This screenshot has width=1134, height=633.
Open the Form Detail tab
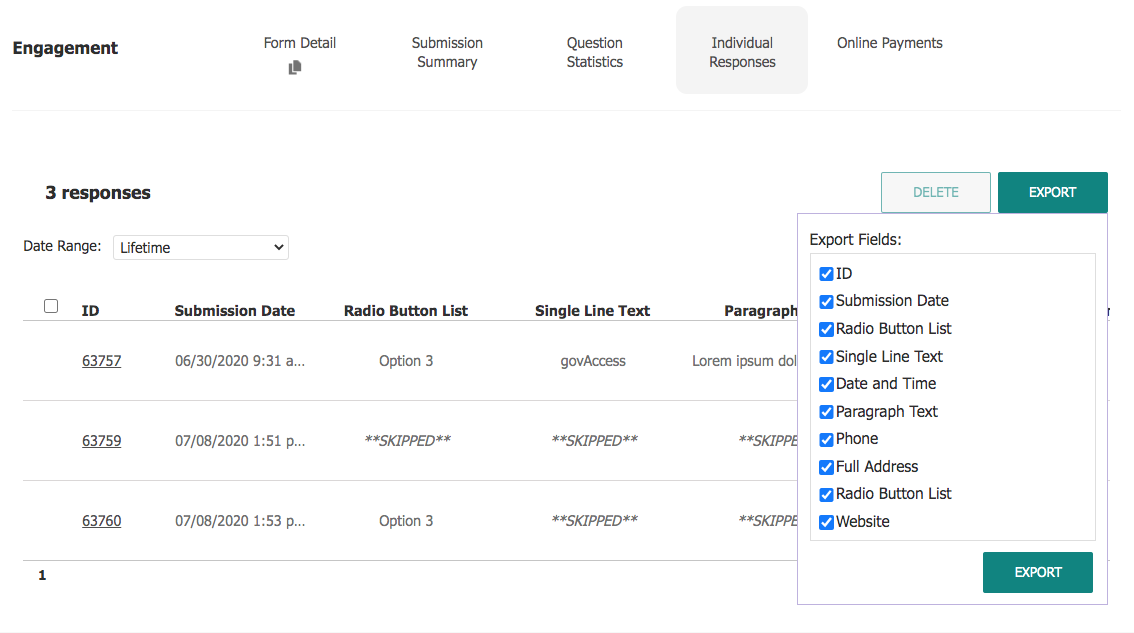pos(299,43)
